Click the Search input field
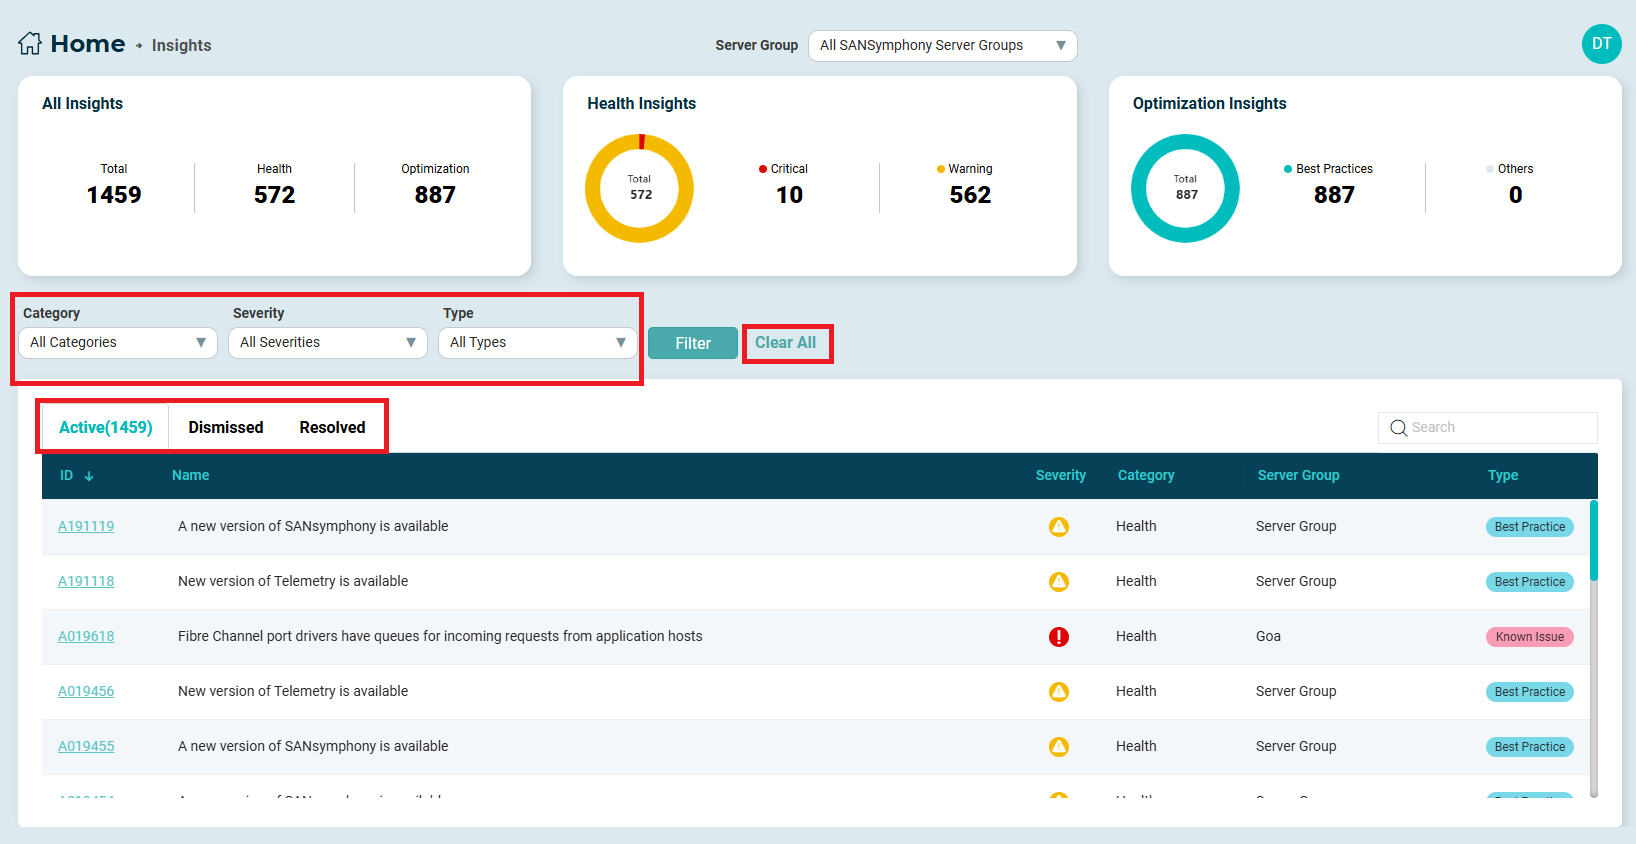The height and width of the screenshot is (844, 1636). (x=1500, y=428)
